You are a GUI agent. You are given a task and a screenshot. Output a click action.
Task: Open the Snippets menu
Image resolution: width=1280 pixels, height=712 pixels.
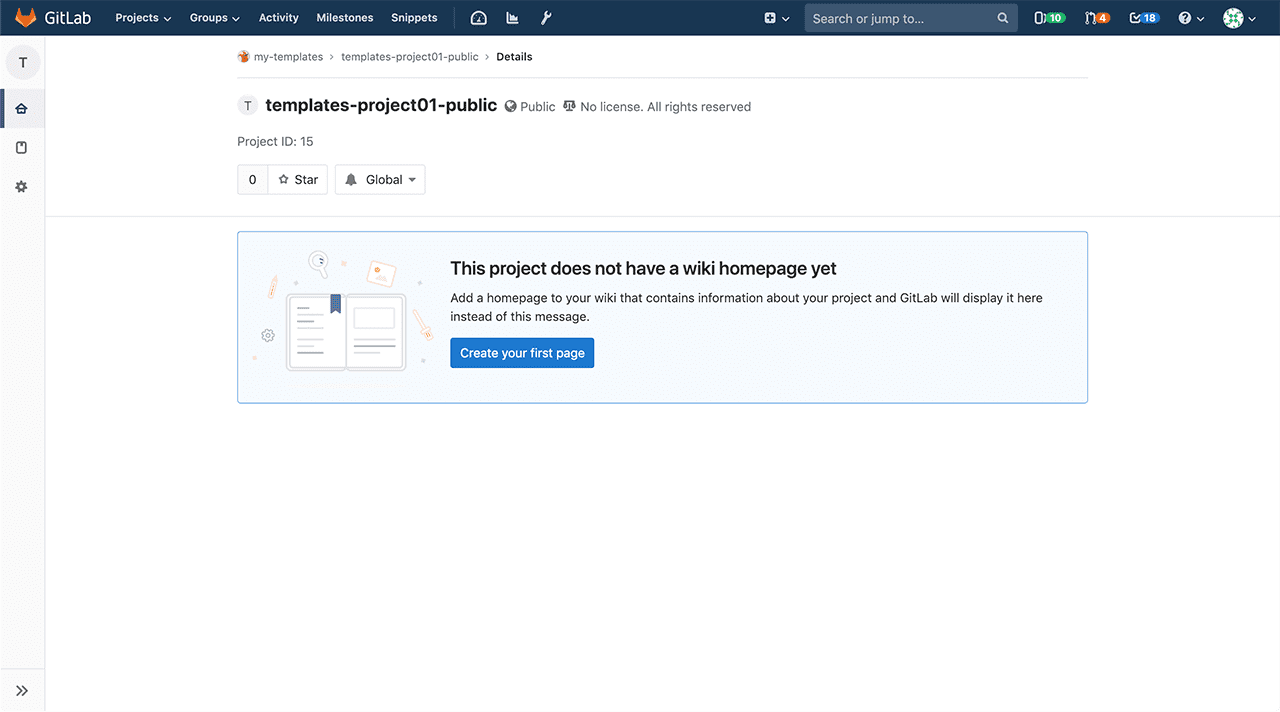tap(414, 17)
